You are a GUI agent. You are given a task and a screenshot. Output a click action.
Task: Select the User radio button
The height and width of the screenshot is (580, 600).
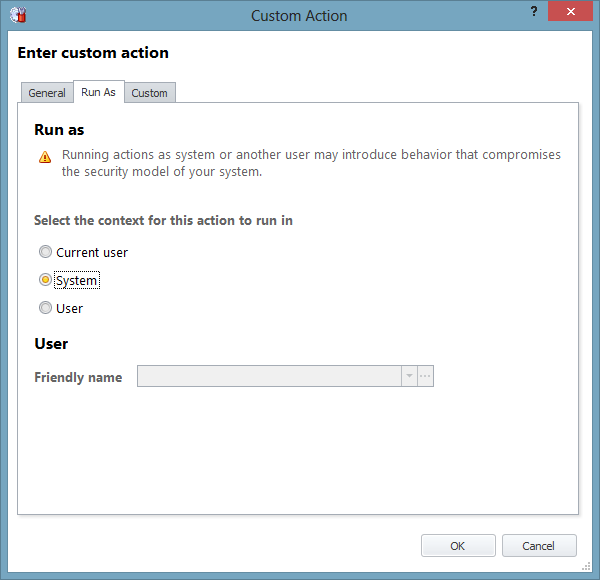[45, 308]
